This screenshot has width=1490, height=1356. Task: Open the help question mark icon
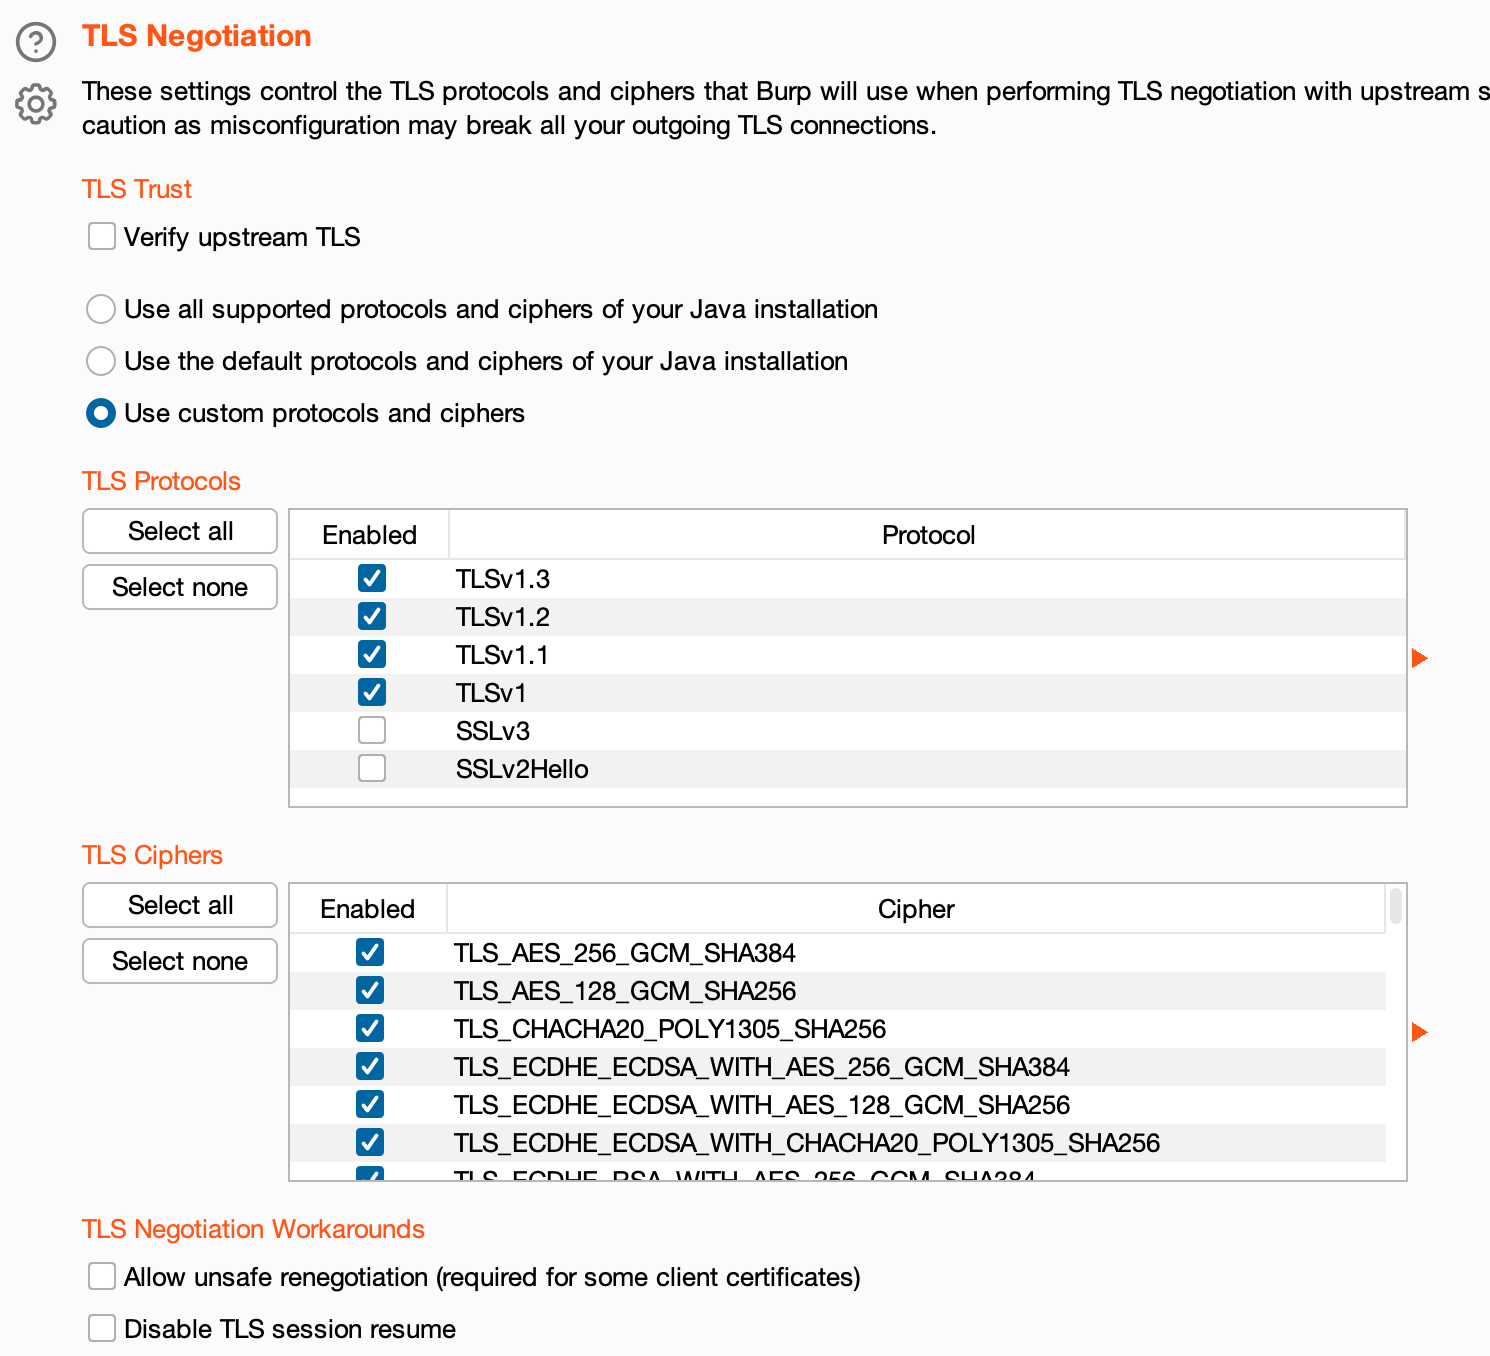point(36,43)
